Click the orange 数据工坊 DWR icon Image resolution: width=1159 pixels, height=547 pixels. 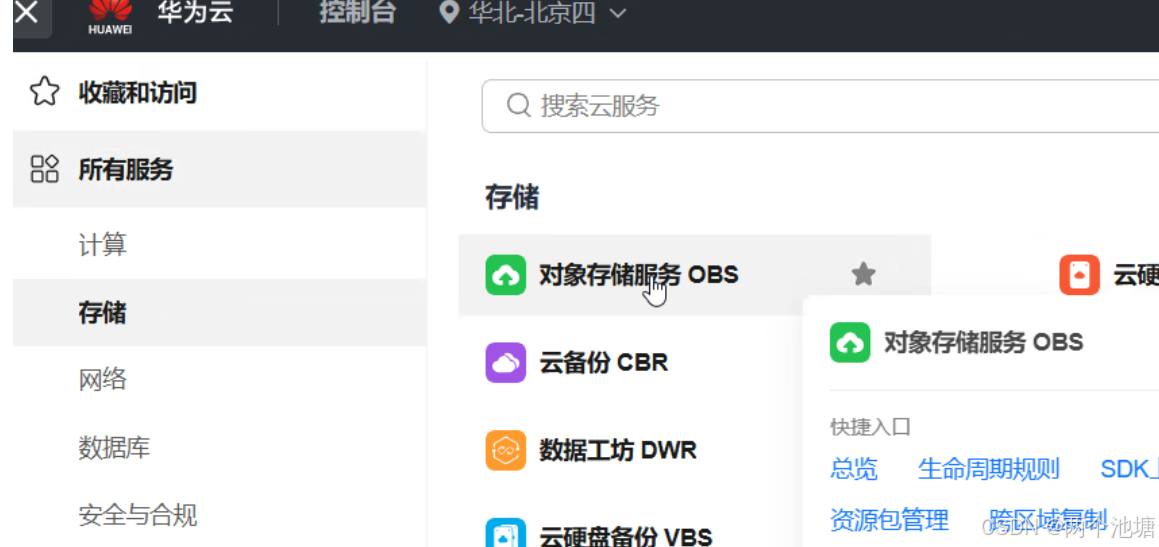tap(506, 450)
